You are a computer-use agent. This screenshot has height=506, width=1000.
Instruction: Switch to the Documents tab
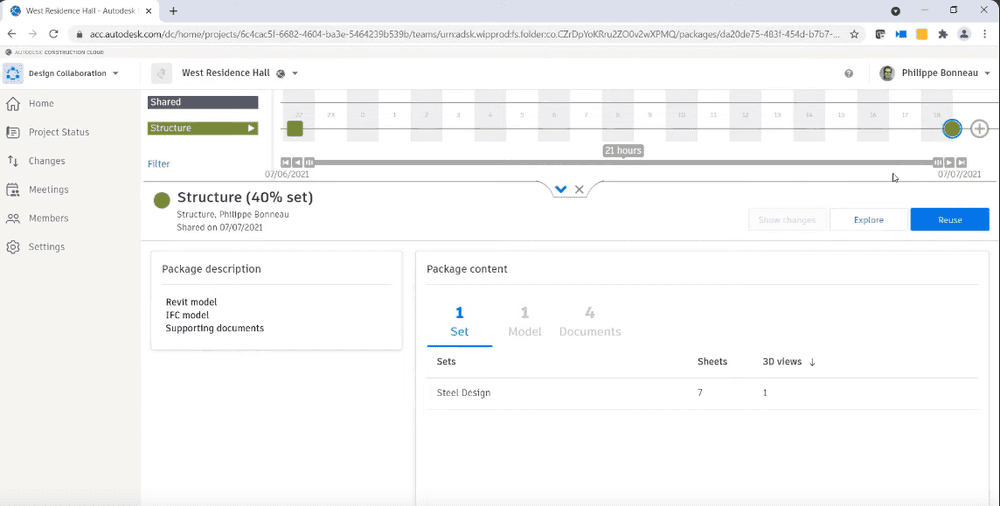click(590, 322)
